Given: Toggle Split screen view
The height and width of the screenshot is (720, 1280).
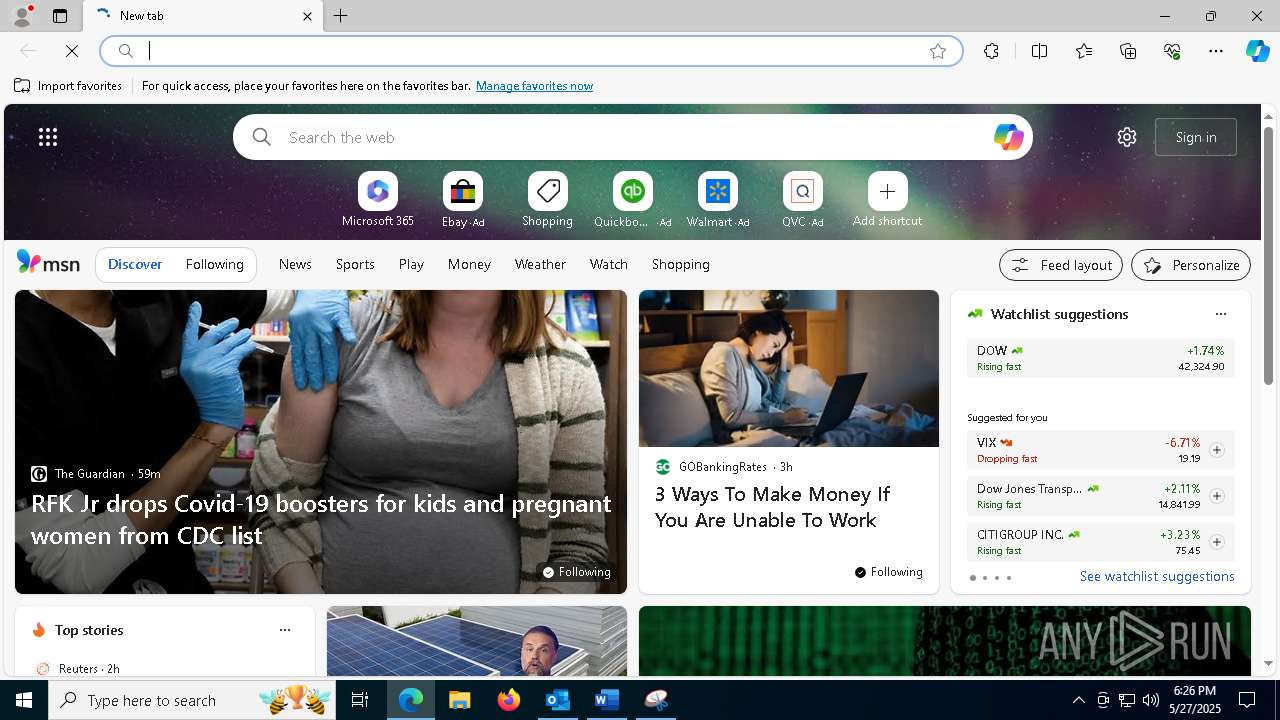Looking at the screenshot, I should 1039,51.
